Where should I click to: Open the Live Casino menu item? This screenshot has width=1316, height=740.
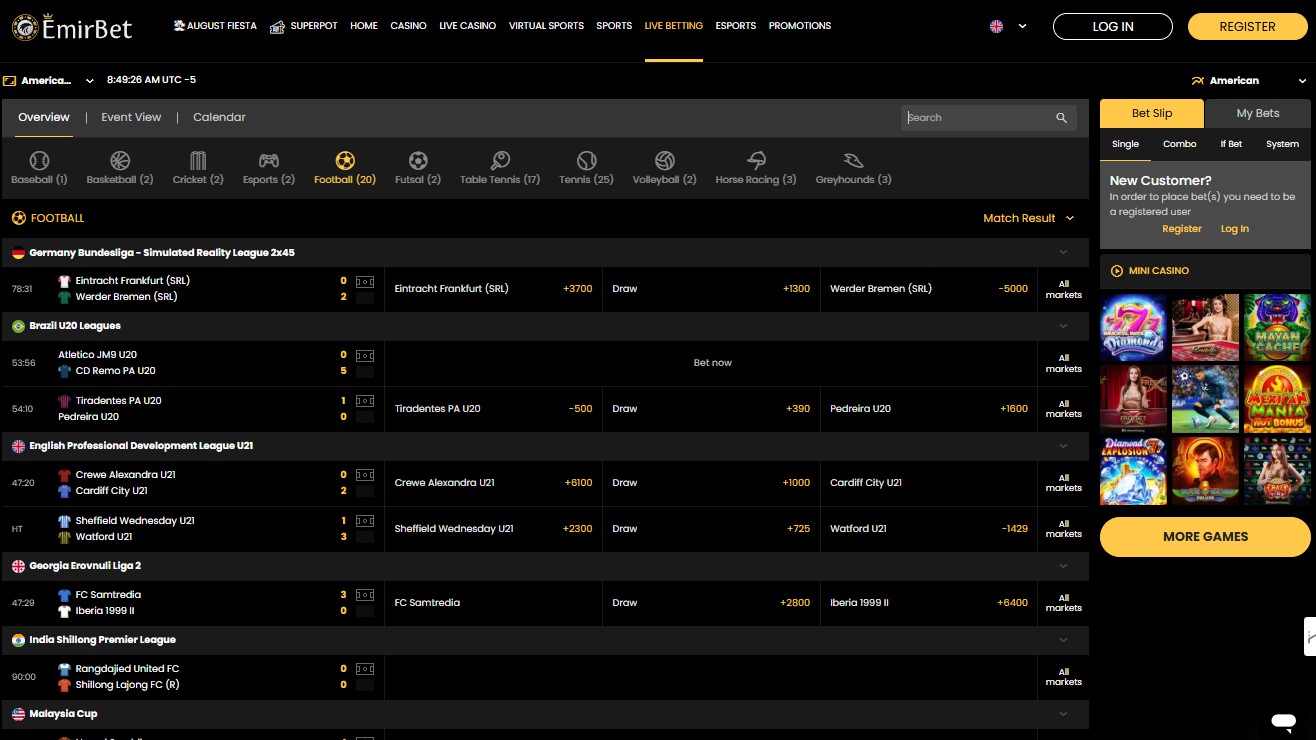[x=467, y=26]
